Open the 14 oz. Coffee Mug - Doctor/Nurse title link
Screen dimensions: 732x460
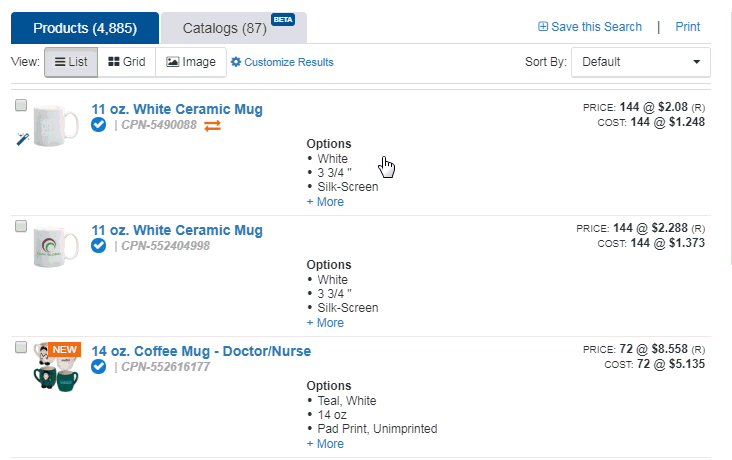coord(201,351)
